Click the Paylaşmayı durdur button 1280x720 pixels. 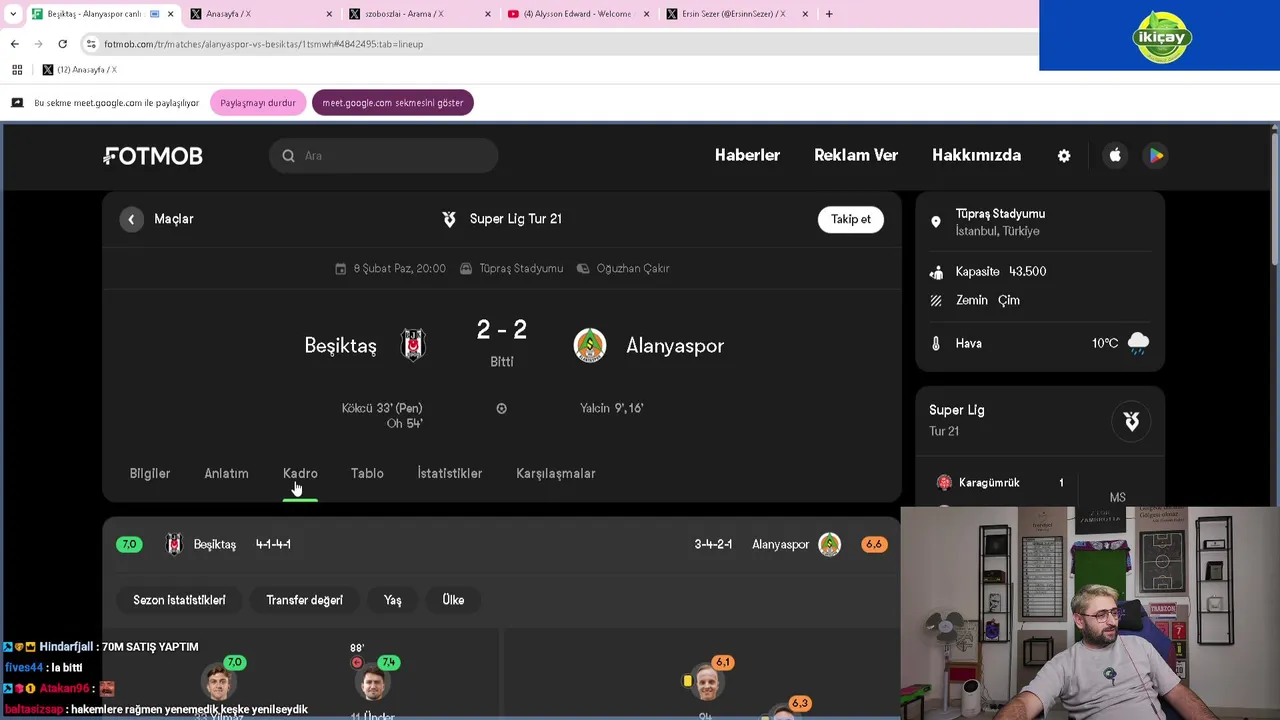[x=258, y=103]
